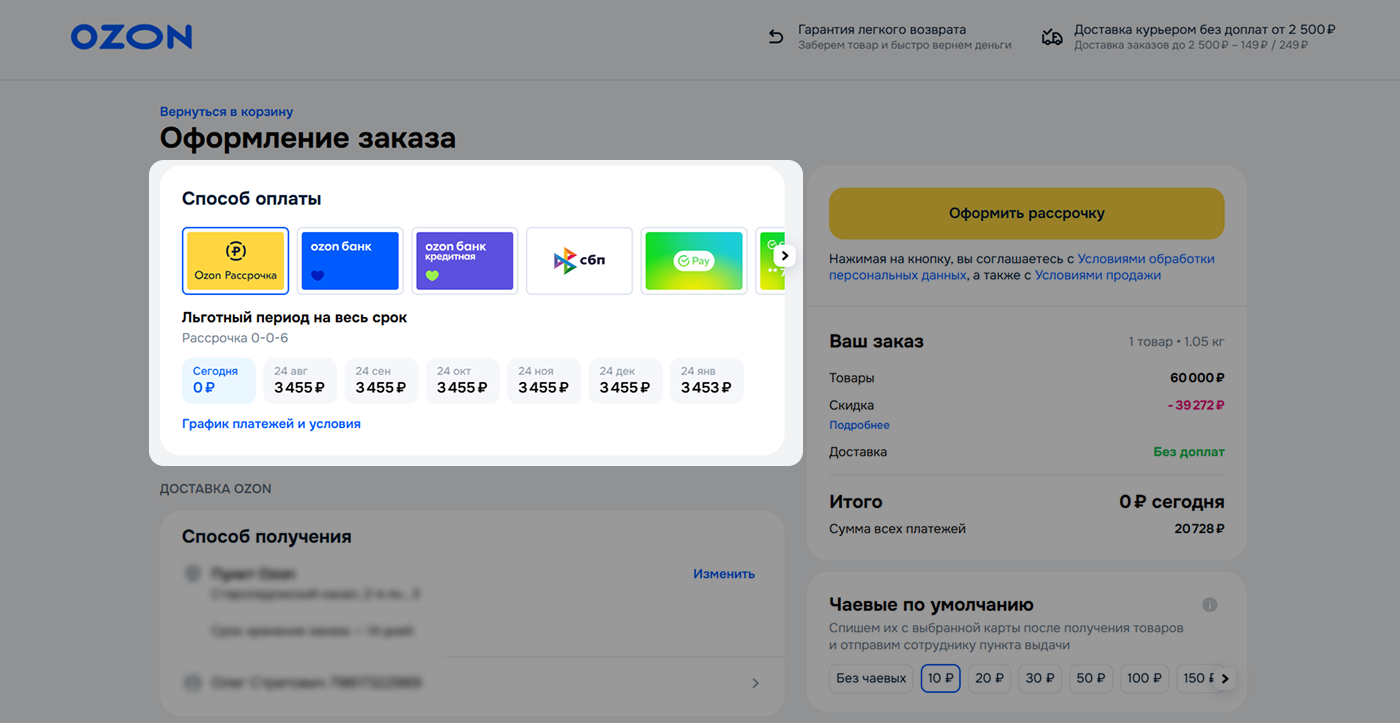Click the Товары 60 000 ₽ value

(x=1197, y=378)
